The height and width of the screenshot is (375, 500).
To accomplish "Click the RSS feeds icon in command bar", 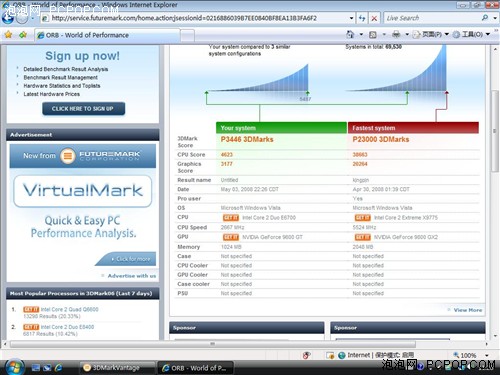I will click(373, 35).
